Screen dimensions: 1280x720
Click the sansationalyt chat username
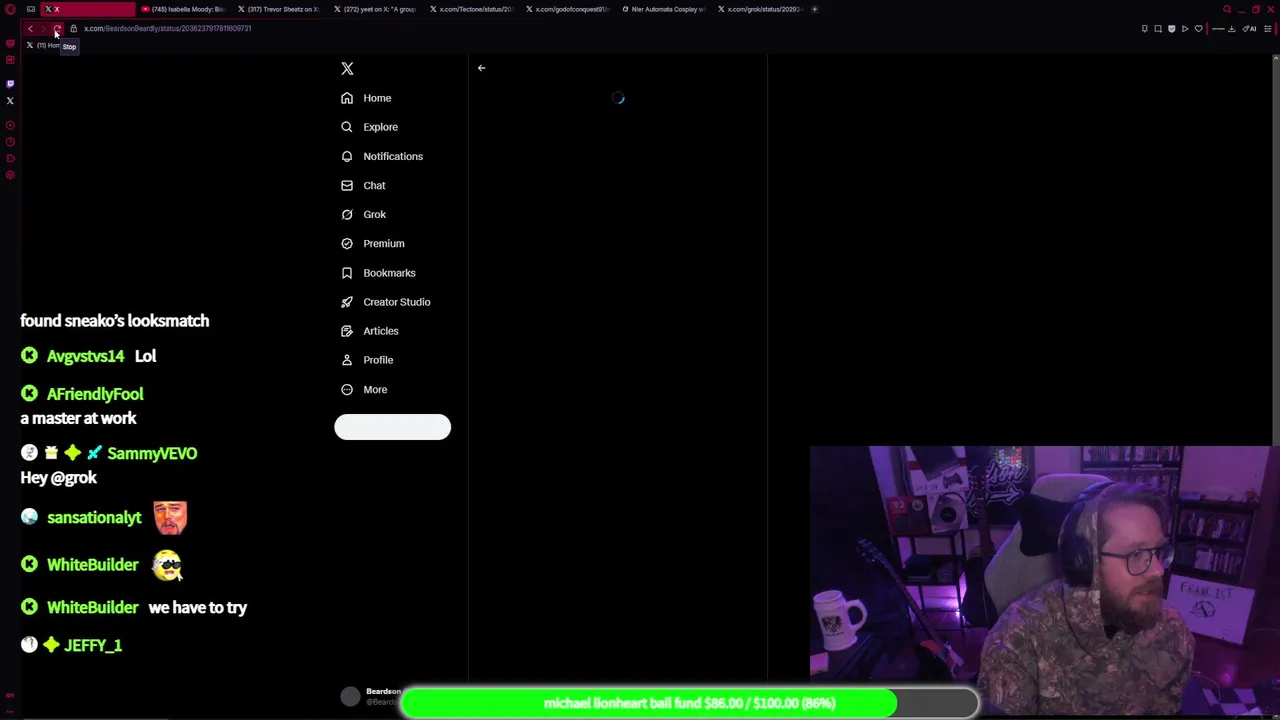(94, 517)
